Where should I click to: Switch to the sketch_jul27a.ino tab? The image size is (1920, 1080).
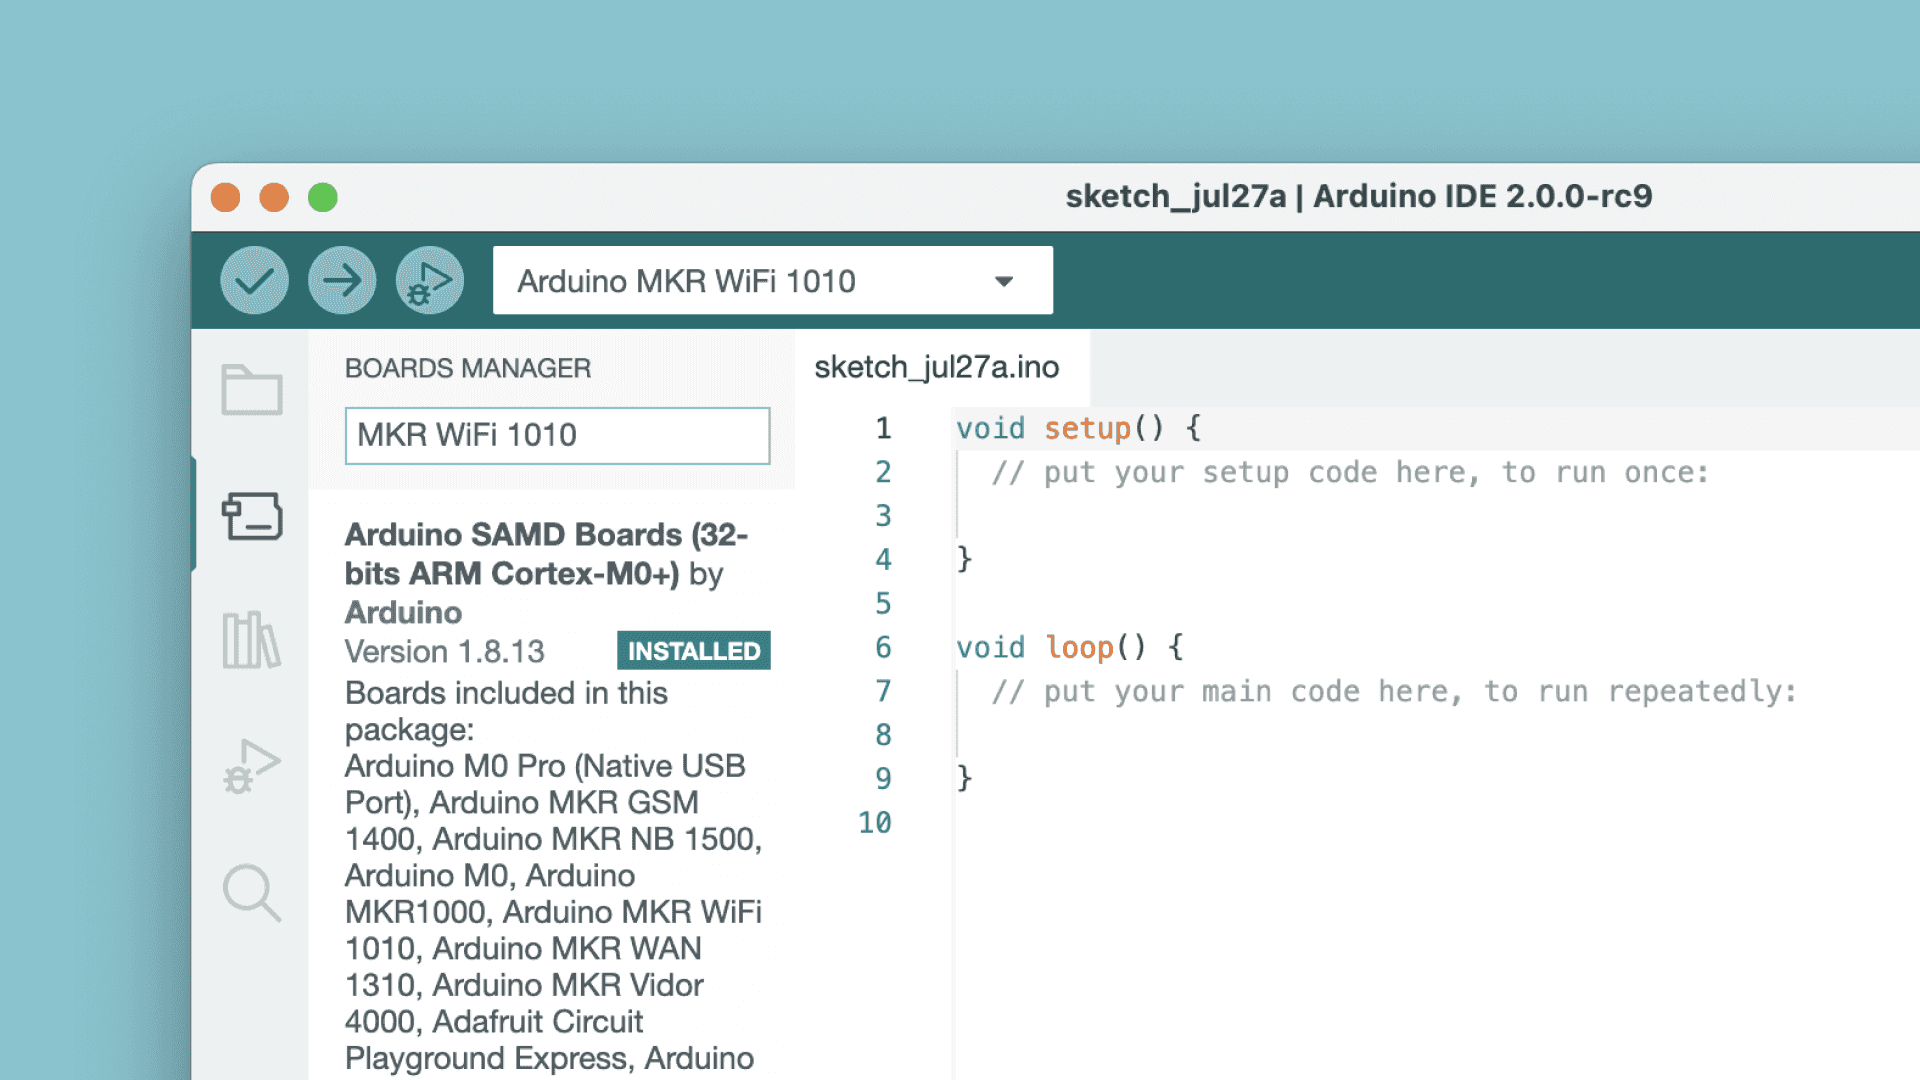936,367
